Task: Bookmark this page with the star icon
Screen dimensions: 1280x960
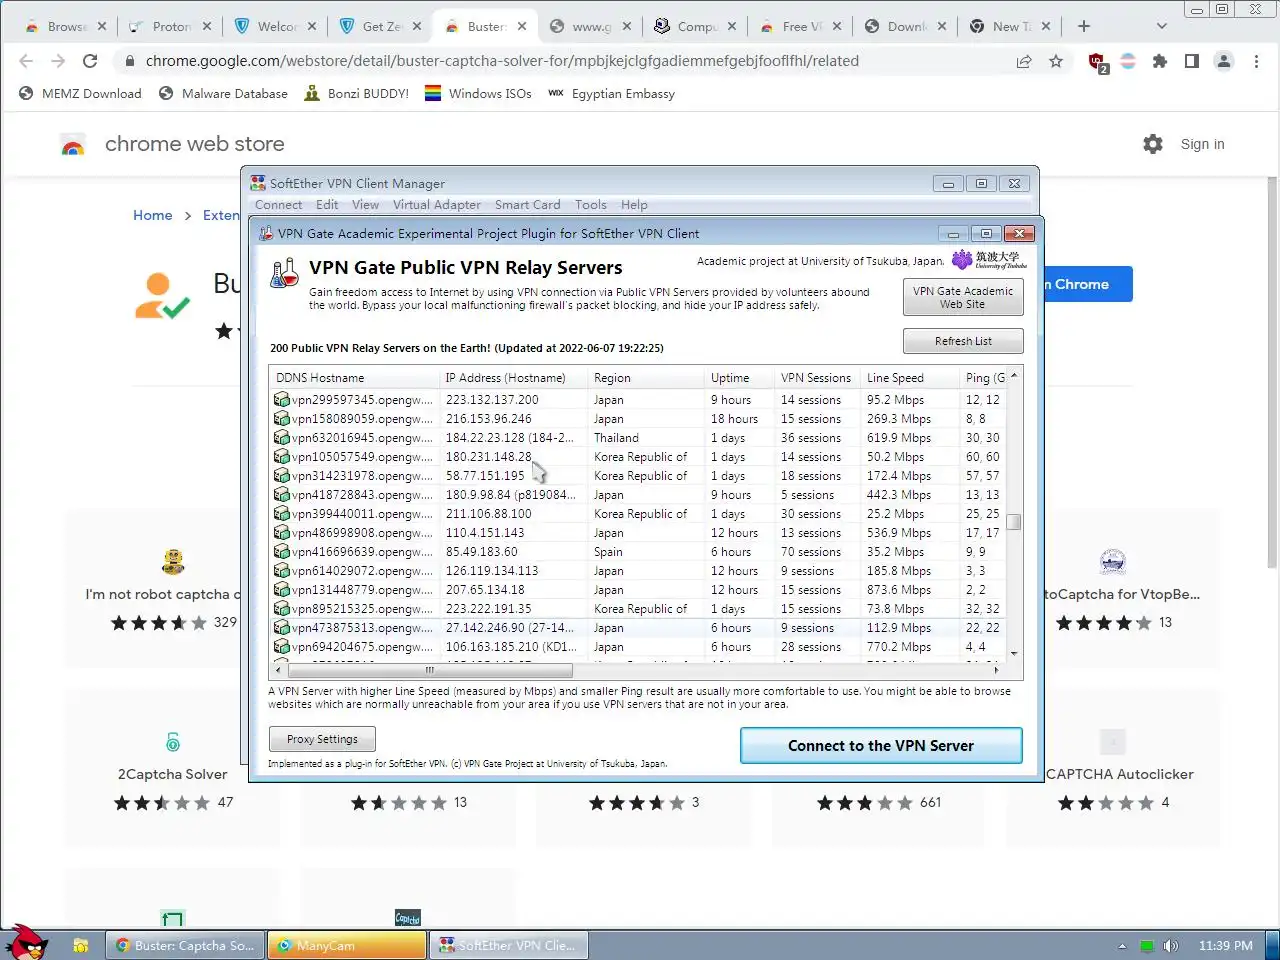Action: click(1056, 61)
